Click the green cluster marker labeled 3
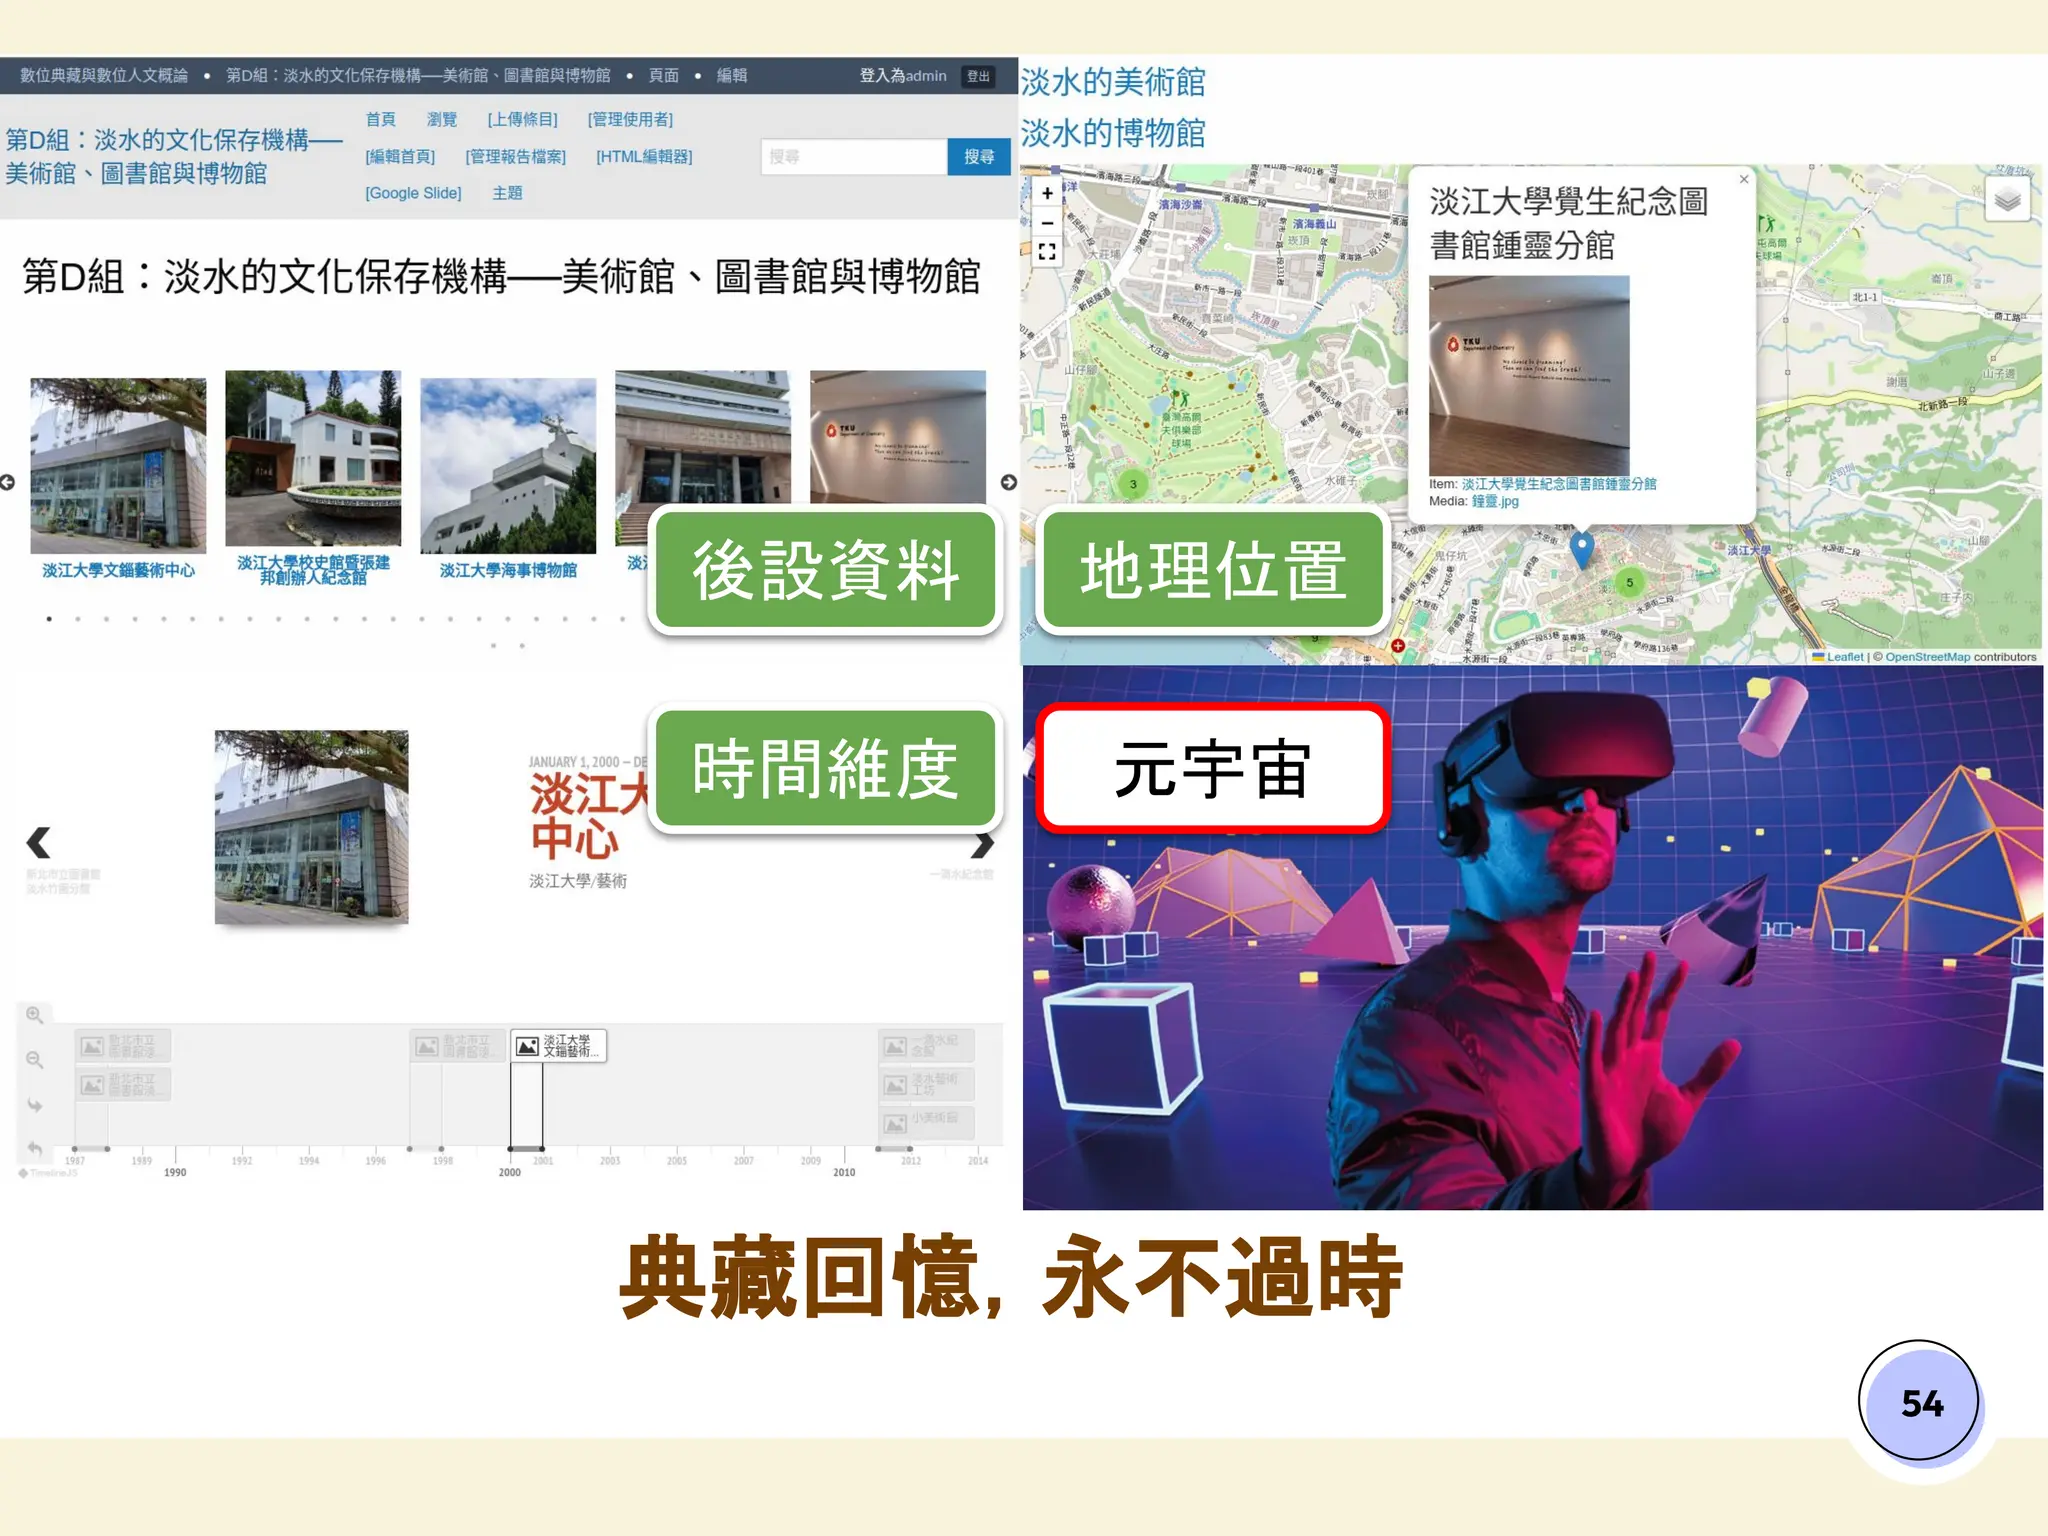 click(x=1132, y=484)
